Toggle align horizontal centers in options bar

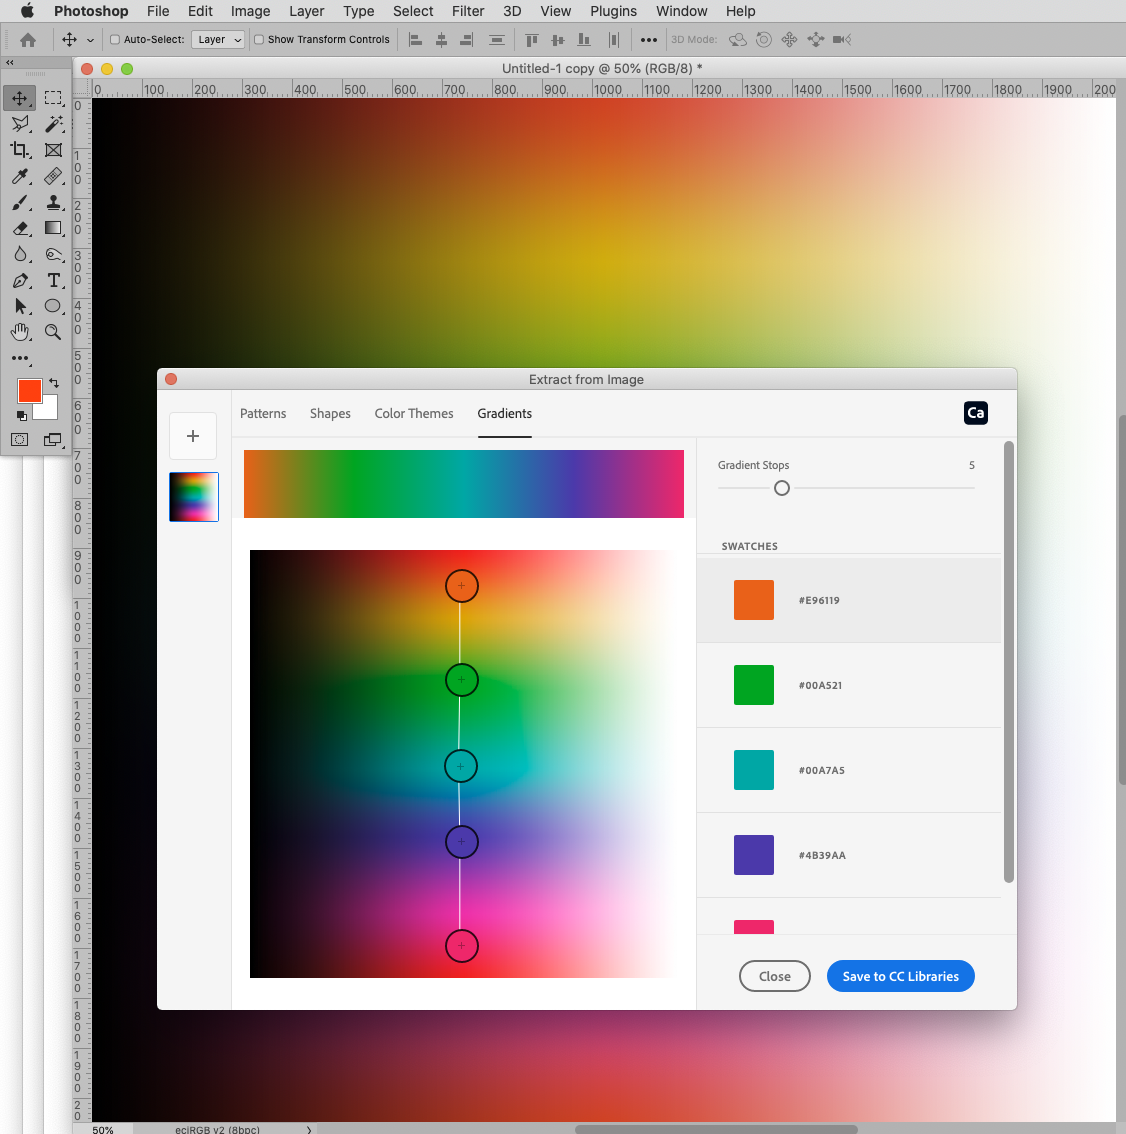(x=440, y=39)
